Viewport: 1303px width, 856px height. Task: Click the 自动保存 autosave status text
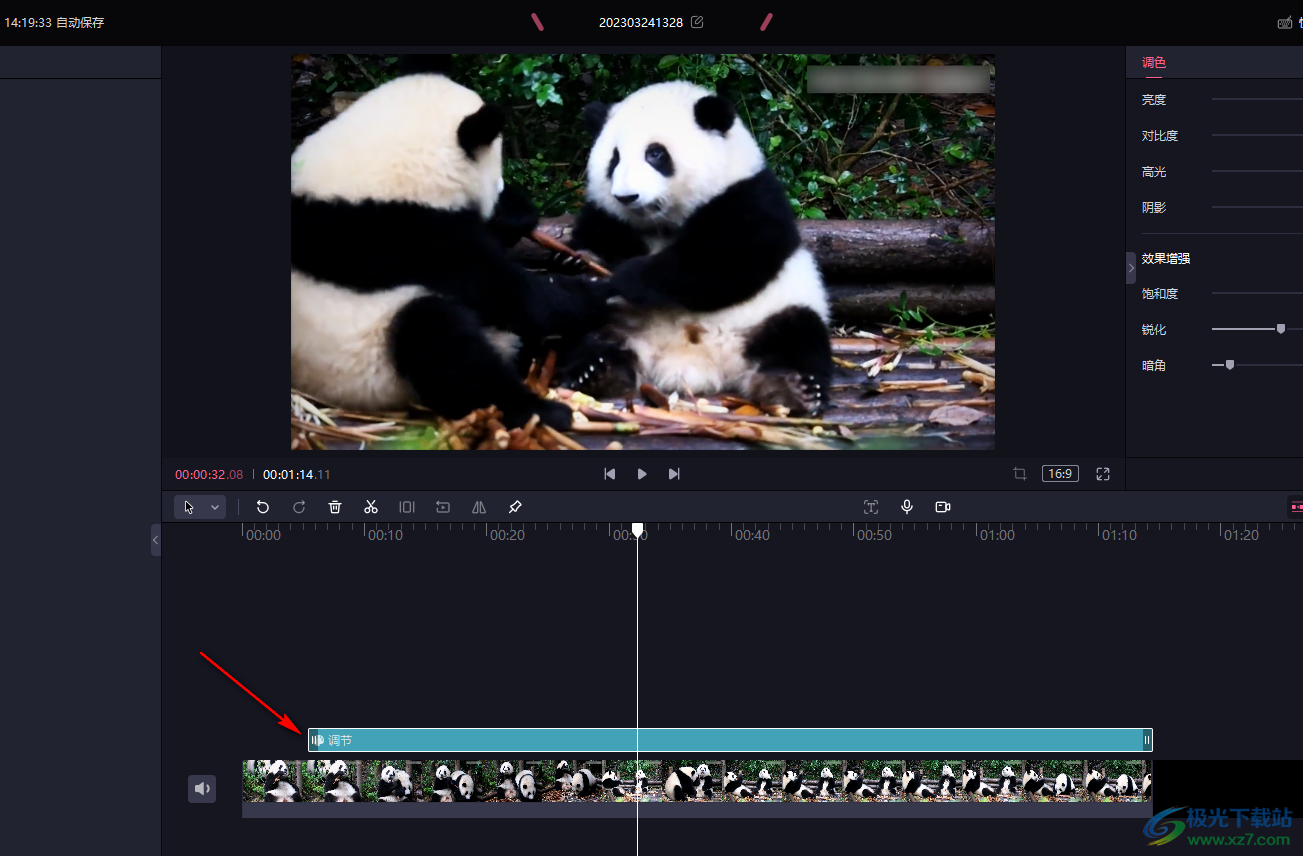click(80, 22)
